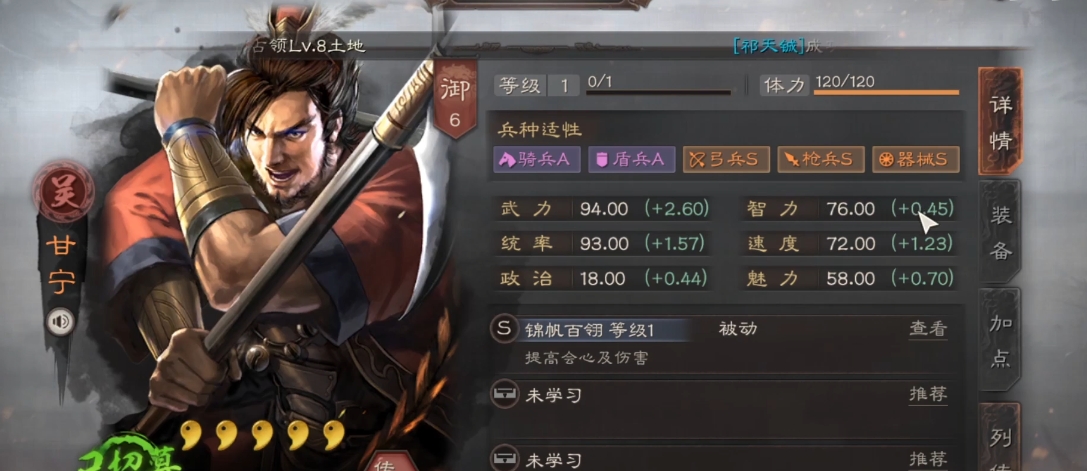Click the 祁天铖 player name link

pos(769,46)
